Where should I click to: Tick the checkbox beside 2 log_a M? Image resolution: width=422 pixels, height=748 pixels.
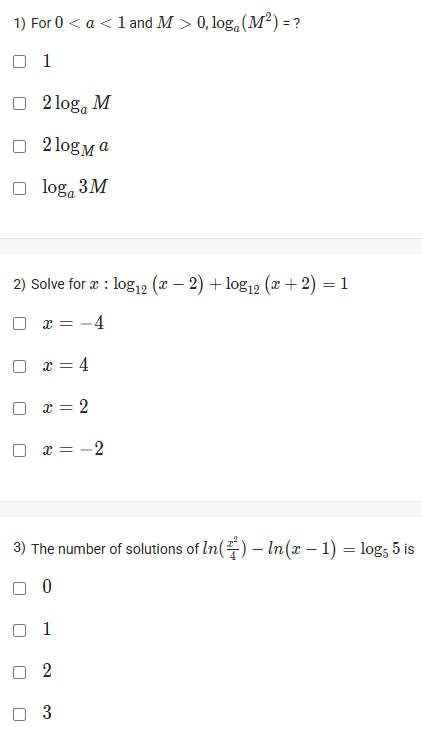tap(19, 104)
